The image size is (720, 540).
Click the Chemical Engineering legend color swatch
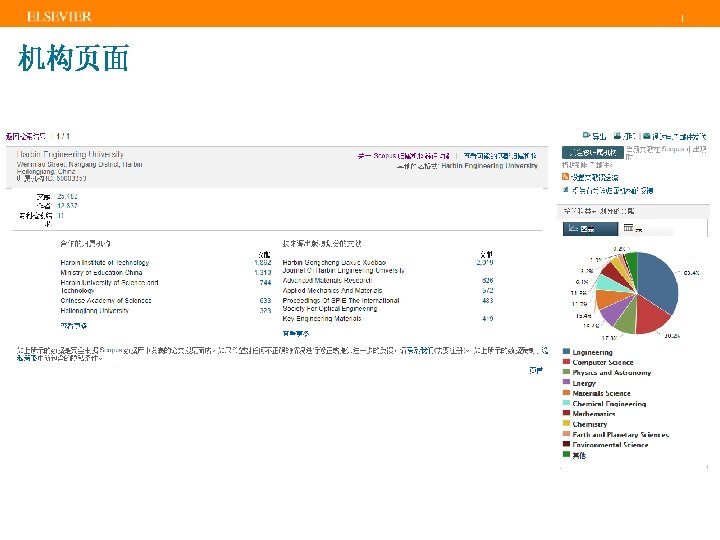[566, 403]
